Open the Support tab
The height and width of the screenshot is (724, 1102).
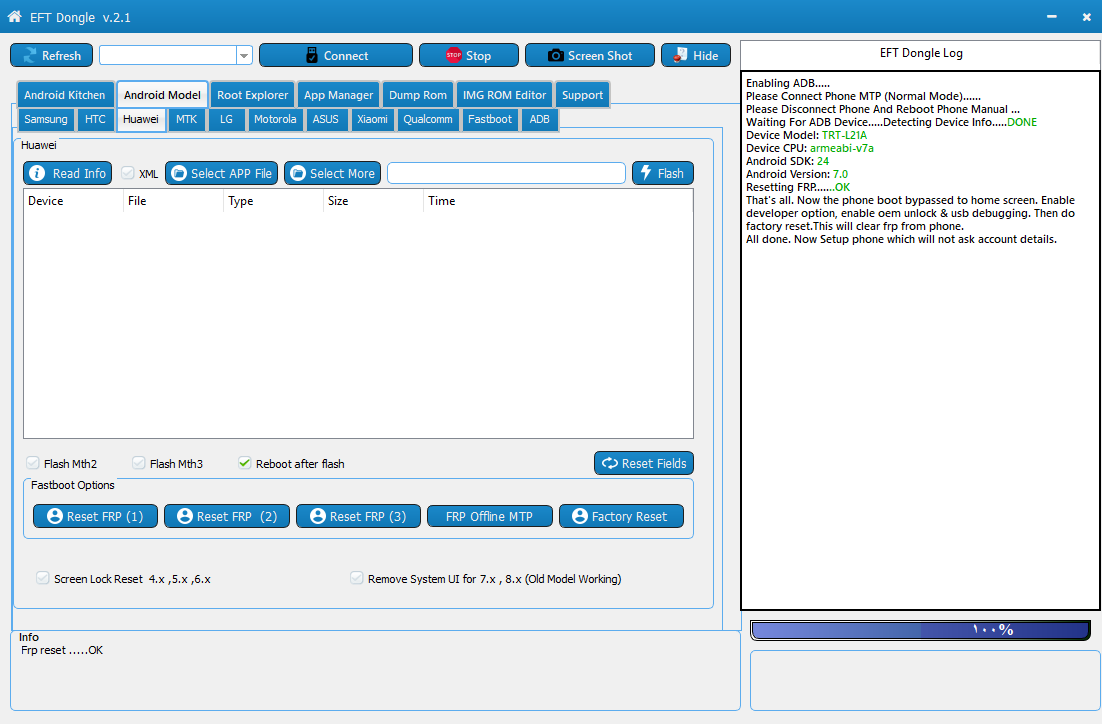coord(582,95)
